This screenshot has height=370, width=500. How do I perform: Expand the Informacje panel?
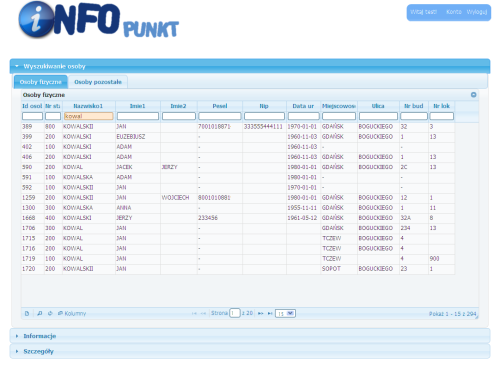[250, 336]
